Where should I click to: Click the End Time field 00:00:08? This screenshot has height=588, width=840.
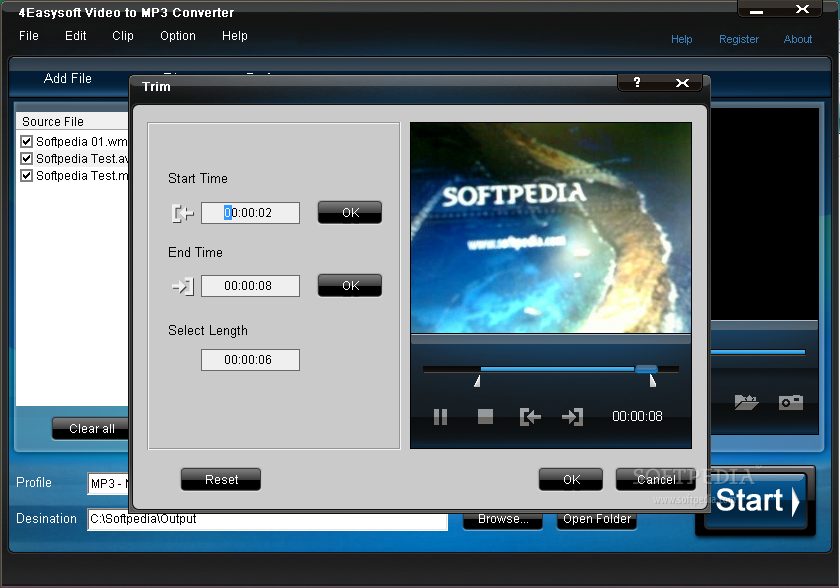point(250,285)
